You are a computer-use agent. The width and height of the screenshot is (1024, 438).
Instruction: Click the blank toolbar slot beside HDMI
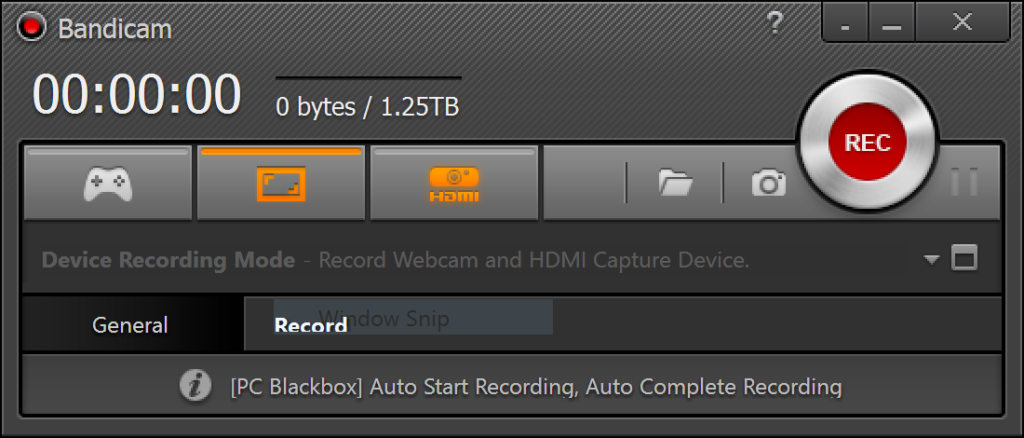pos(584,183)
